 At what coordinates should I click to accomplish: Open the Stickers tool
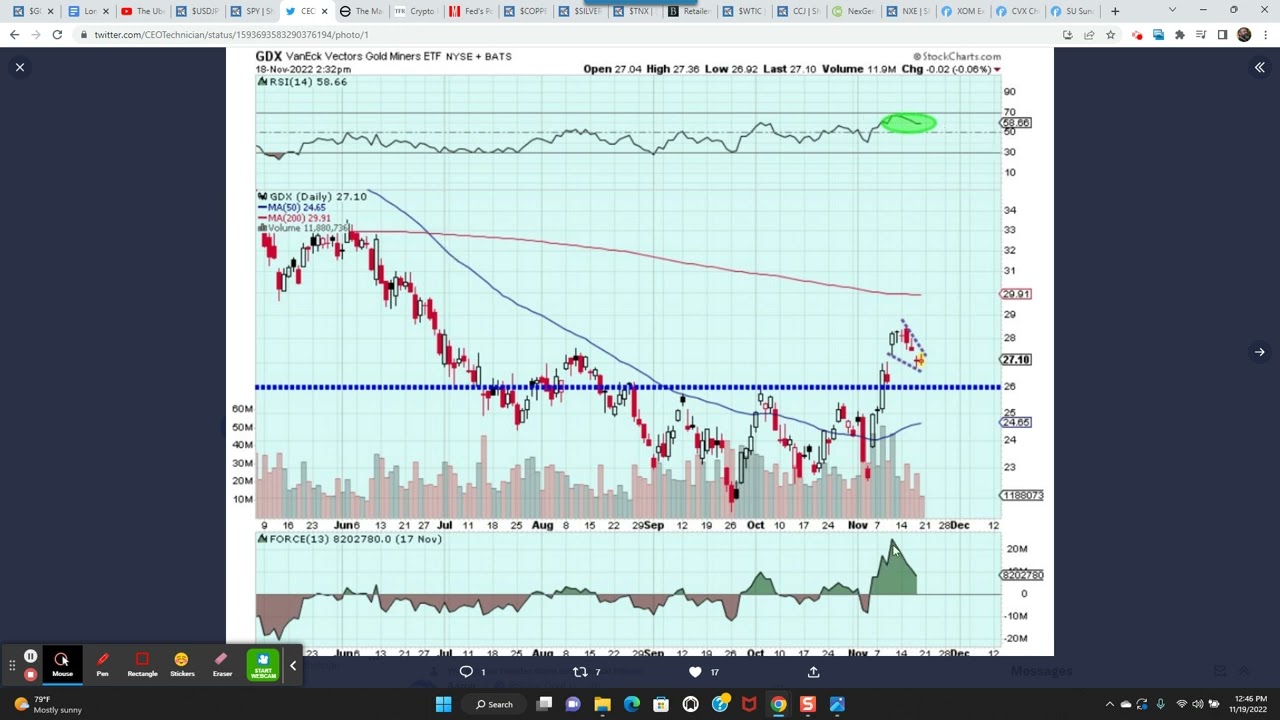pos(182,664)
